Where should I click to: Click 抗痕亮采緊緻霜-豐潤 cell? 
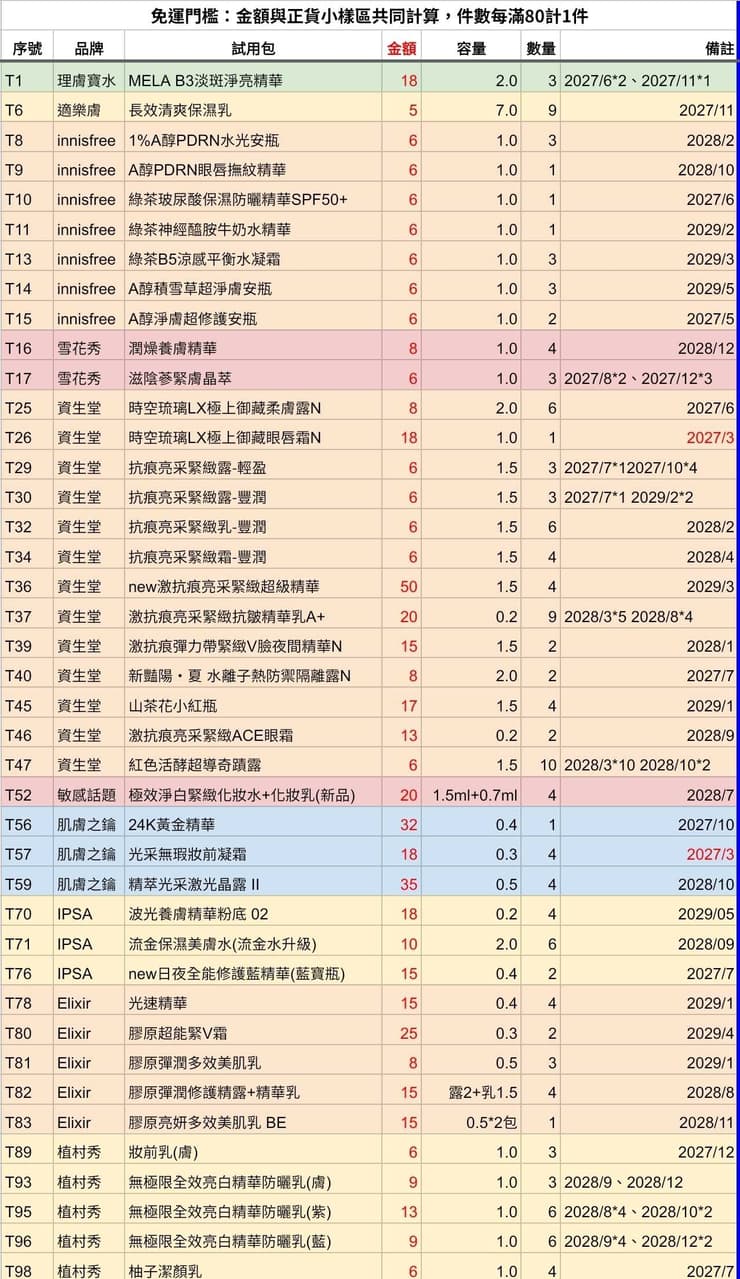(253, 556)
